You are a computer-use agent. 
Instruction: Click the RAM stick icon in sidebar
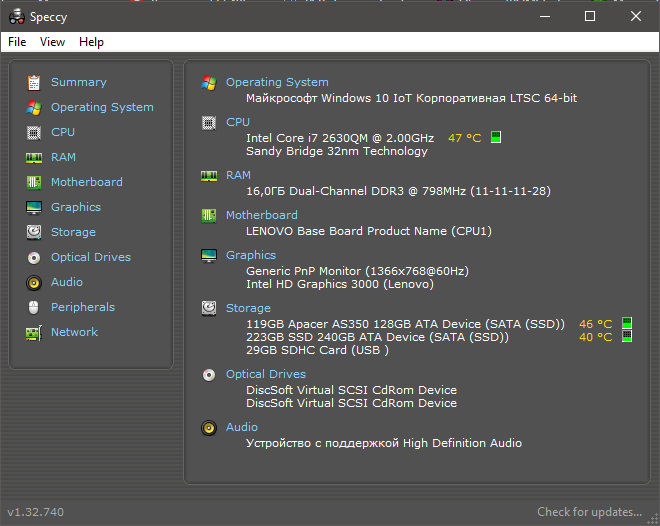34,157
